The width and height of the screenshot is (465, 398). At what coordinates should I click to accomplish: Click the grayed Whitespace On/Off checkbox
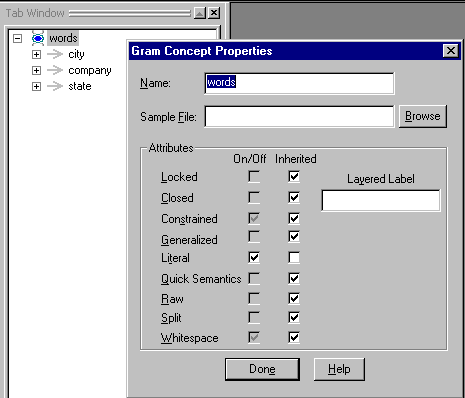pyautogui.click(x=254, y=337)
